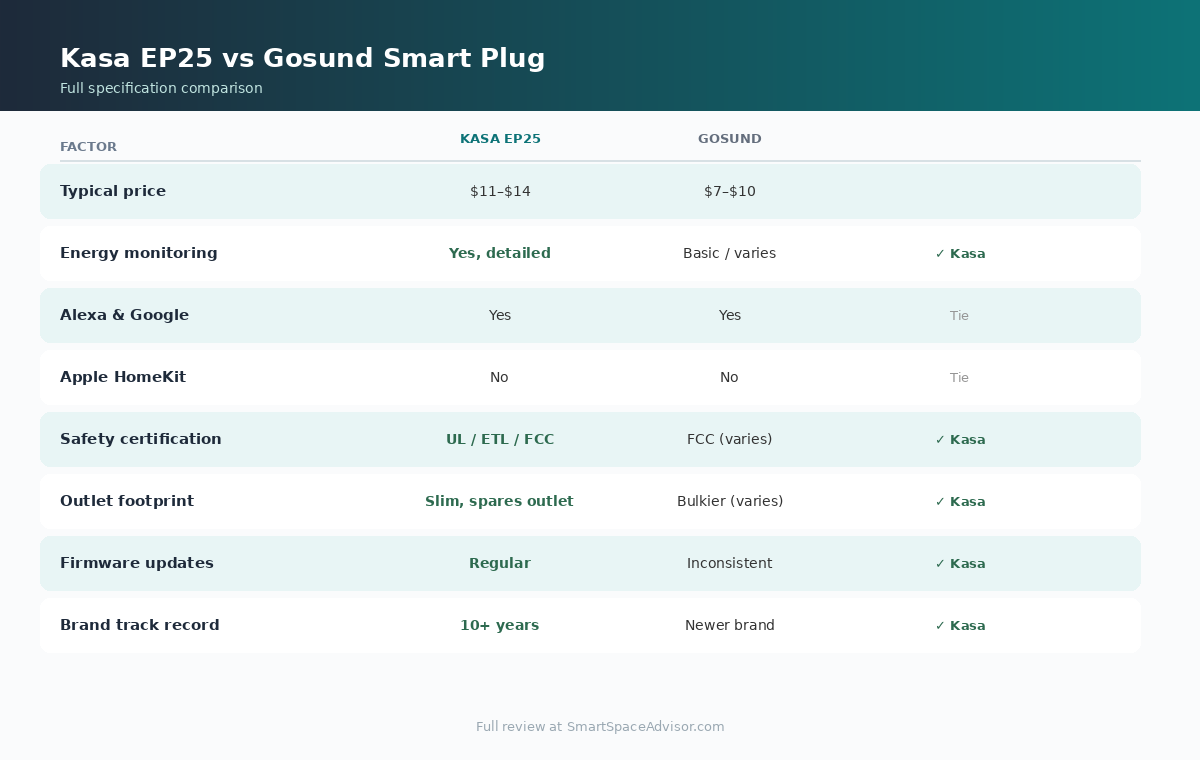Click the 'Regular' firmware cell
1200x760 pixels.
click(x=500, y=563)
